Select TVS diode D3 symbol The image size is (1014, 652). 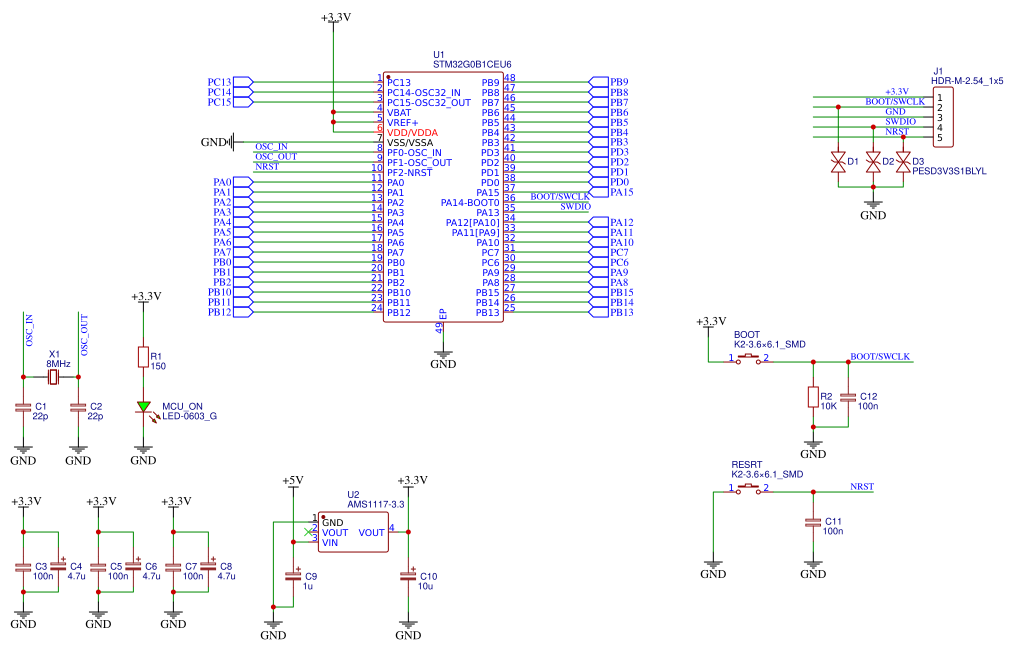[904, 162]
